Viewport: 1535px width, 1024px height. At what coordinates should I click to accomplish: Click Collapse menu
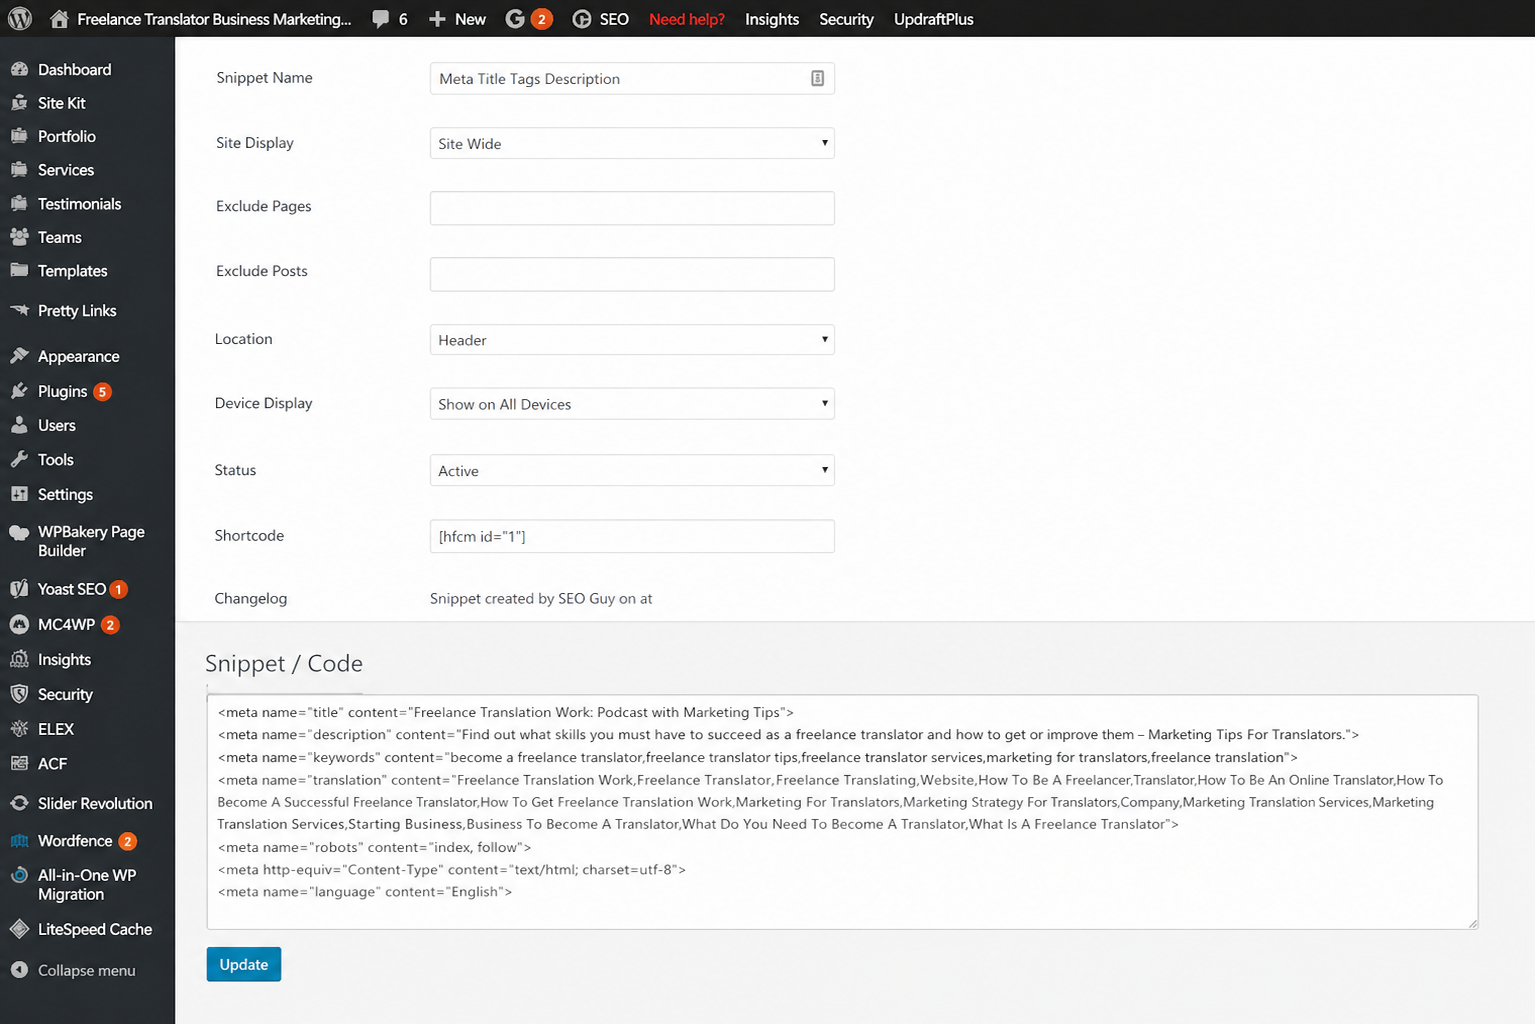coord(87,970)
